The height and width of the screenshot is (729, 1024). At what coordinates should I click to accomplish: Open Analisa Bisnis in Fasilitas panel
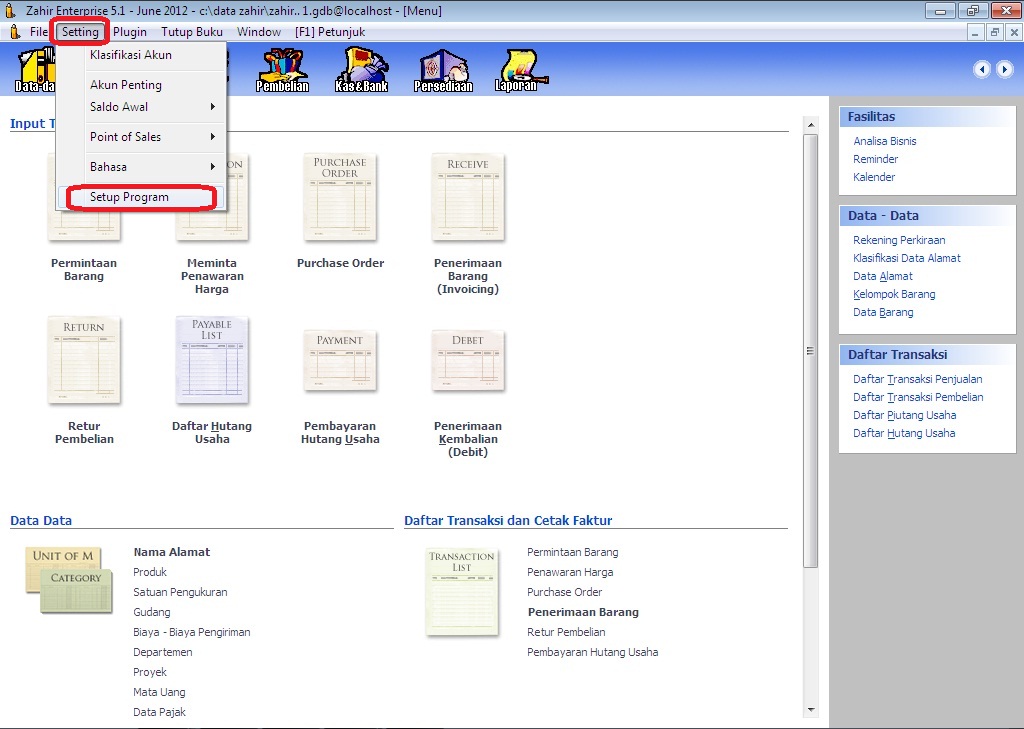click(884, 141)
